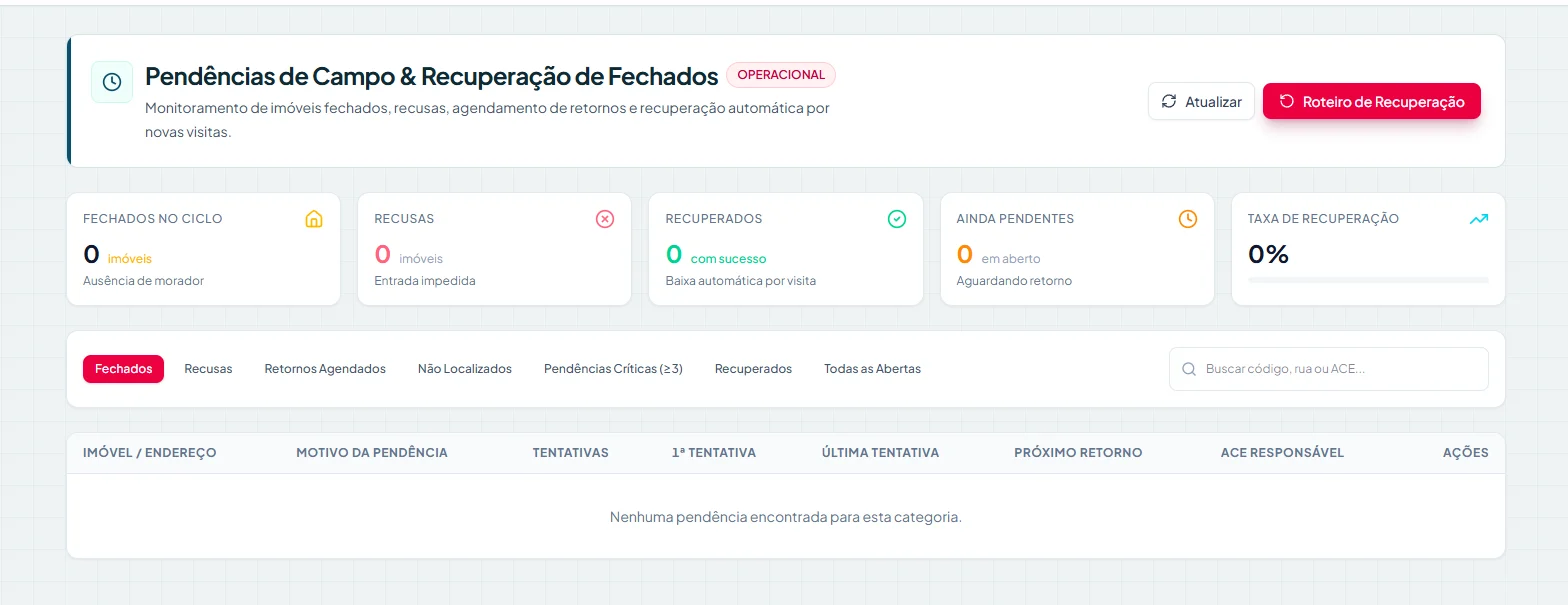
Task: Click the Entrada impedida text
Action: pyautogui.click(x=425, y=281)
